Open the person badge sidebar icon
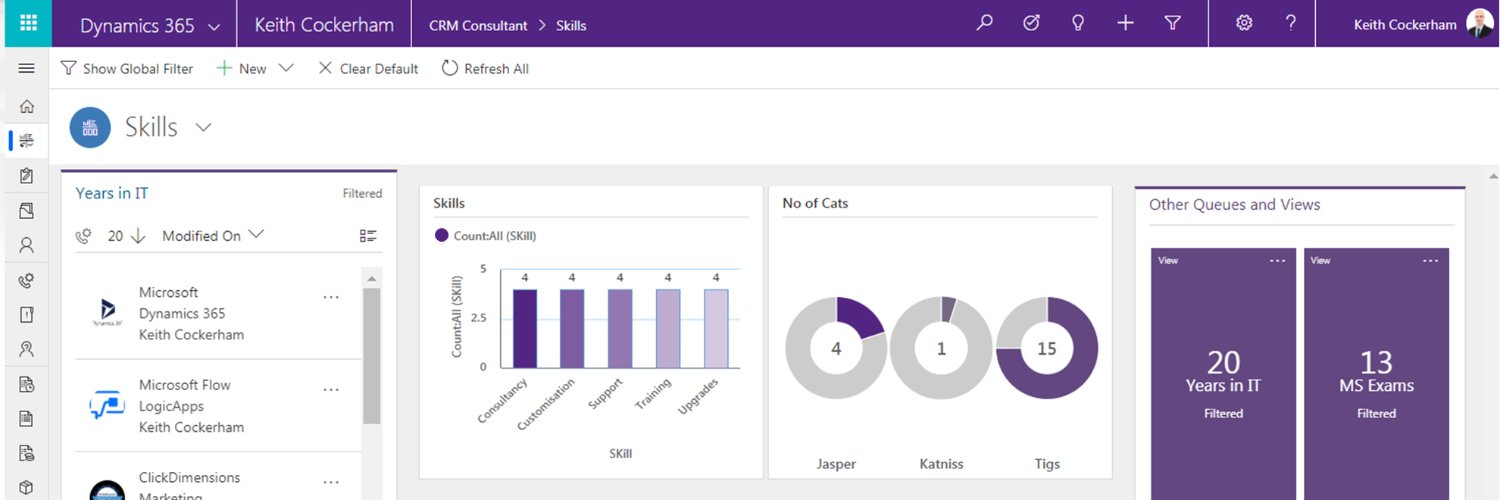This screenshot has height=500, width=1500. [27, 349]
